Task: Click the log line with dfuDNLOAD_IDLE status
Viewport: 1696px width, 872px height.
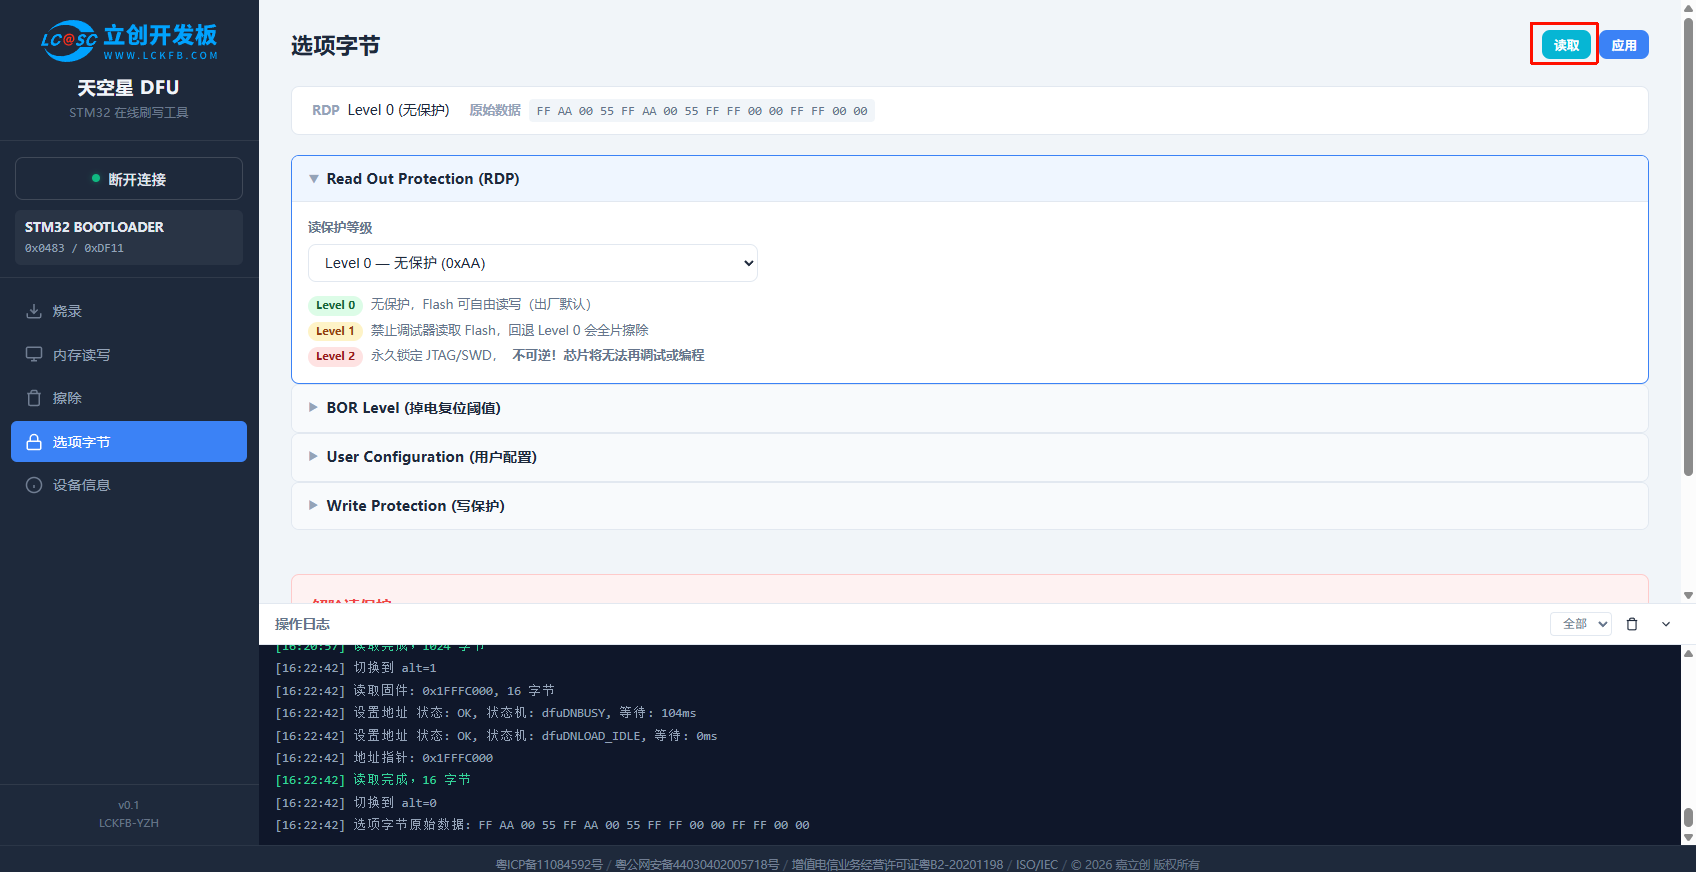Action: (496, 736)
